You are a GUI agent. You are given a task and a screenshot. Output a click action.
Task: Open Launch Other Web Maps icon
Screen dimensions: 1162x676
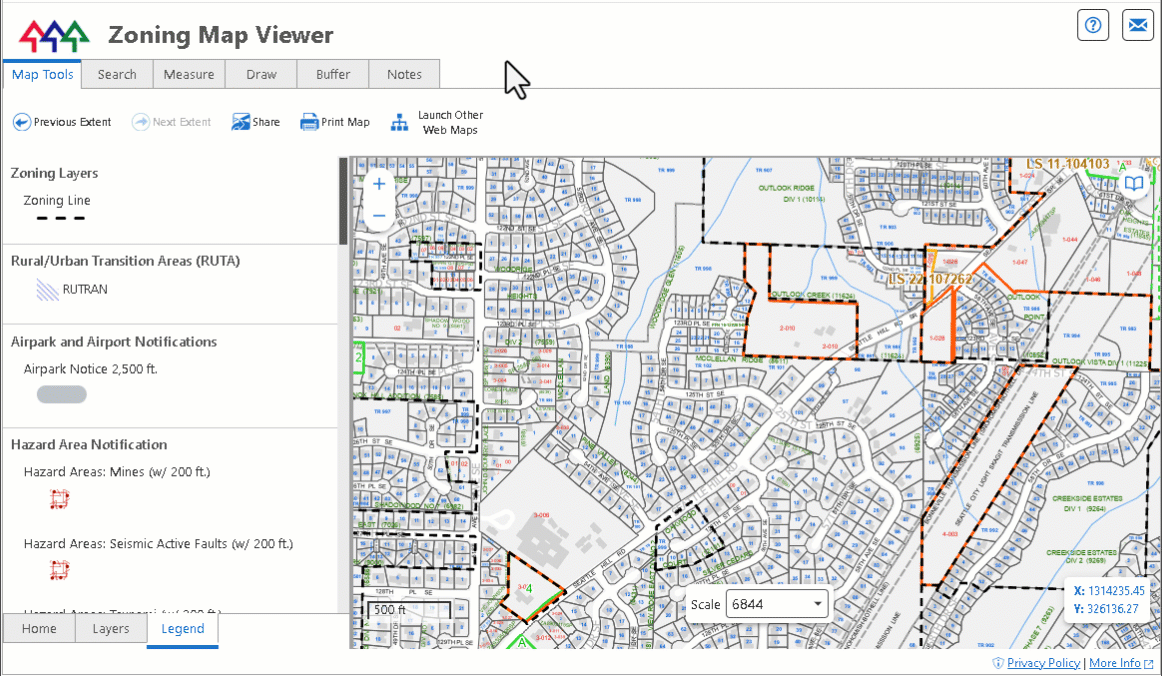(399, 122)
